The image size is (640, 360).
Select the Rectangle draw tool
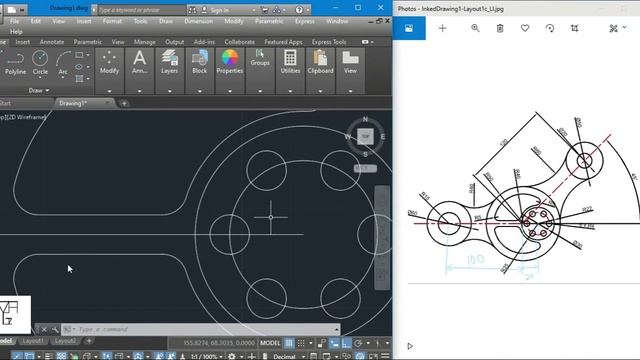click(80, 55)
